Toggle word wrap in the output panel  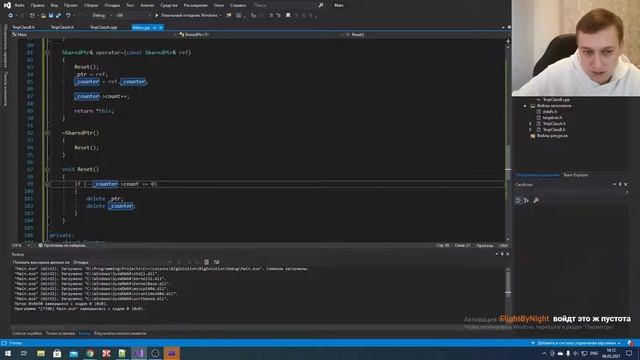coord(217,262)
